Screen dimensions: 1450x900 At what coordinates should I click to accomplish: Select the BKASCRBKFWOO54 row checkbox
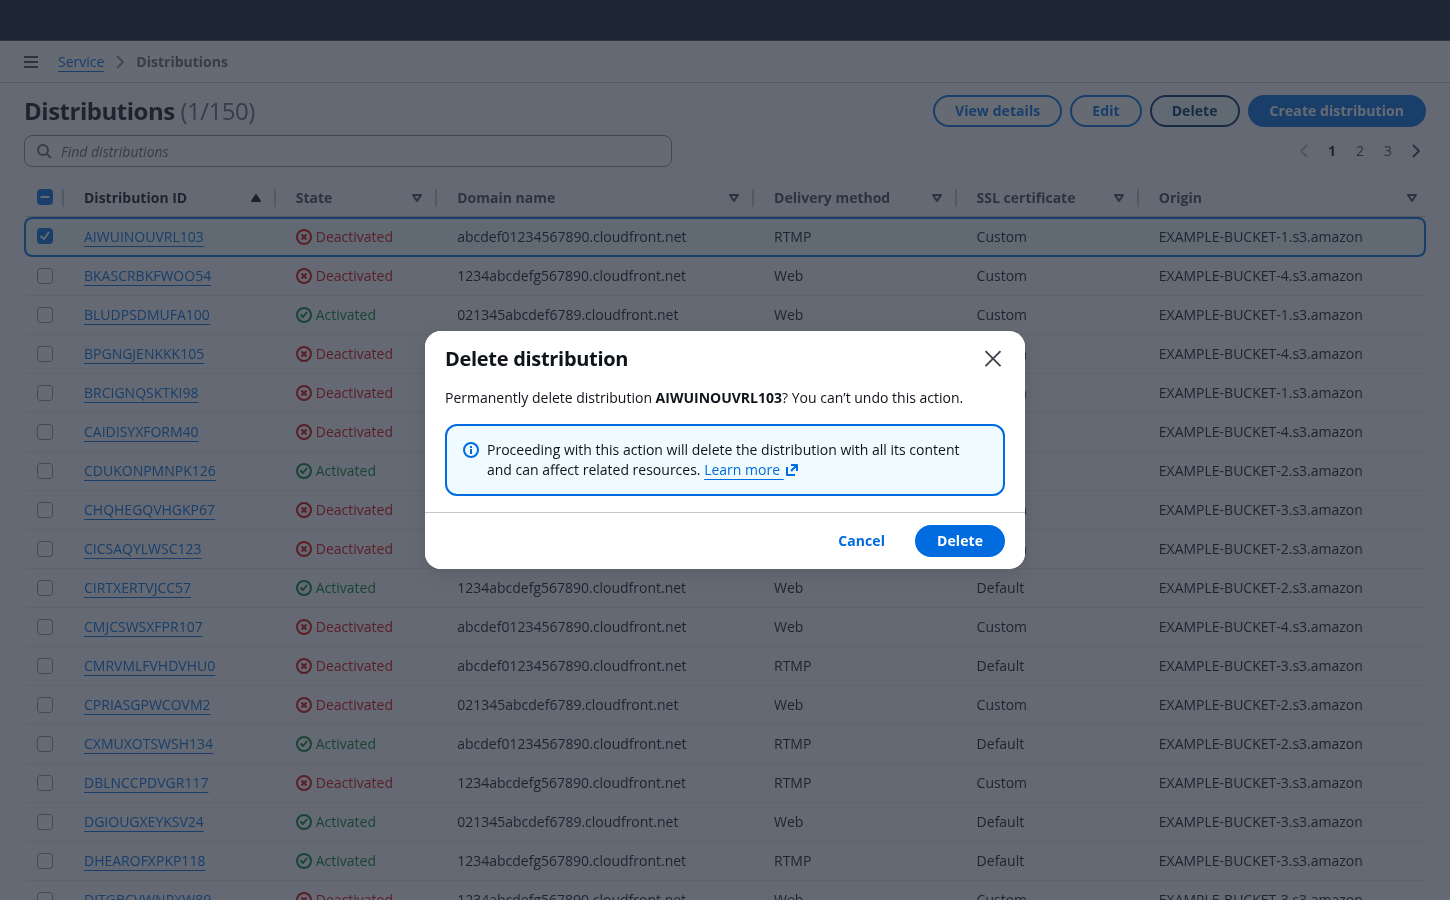point(45,276)
